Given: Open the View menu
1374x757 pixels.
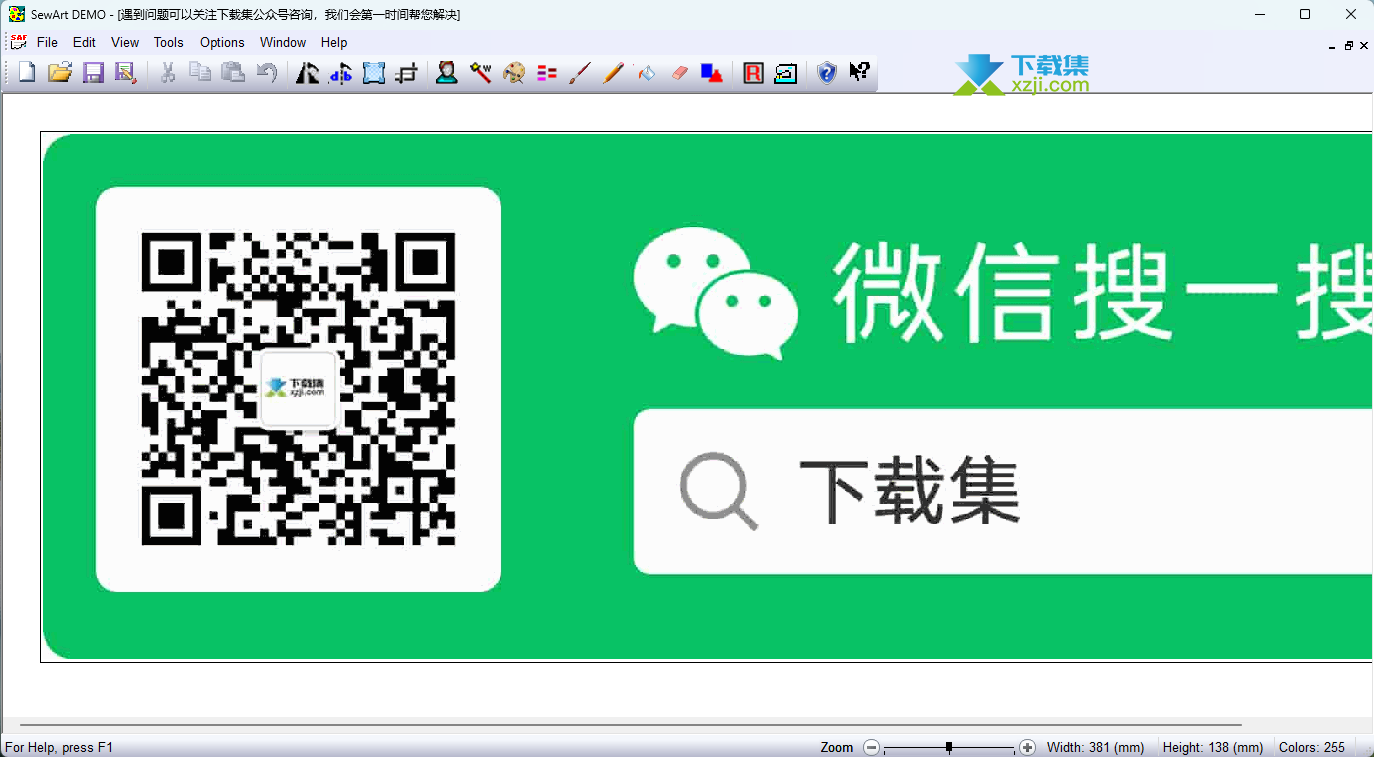Looking at the screenshot, I should coord(125,42).
